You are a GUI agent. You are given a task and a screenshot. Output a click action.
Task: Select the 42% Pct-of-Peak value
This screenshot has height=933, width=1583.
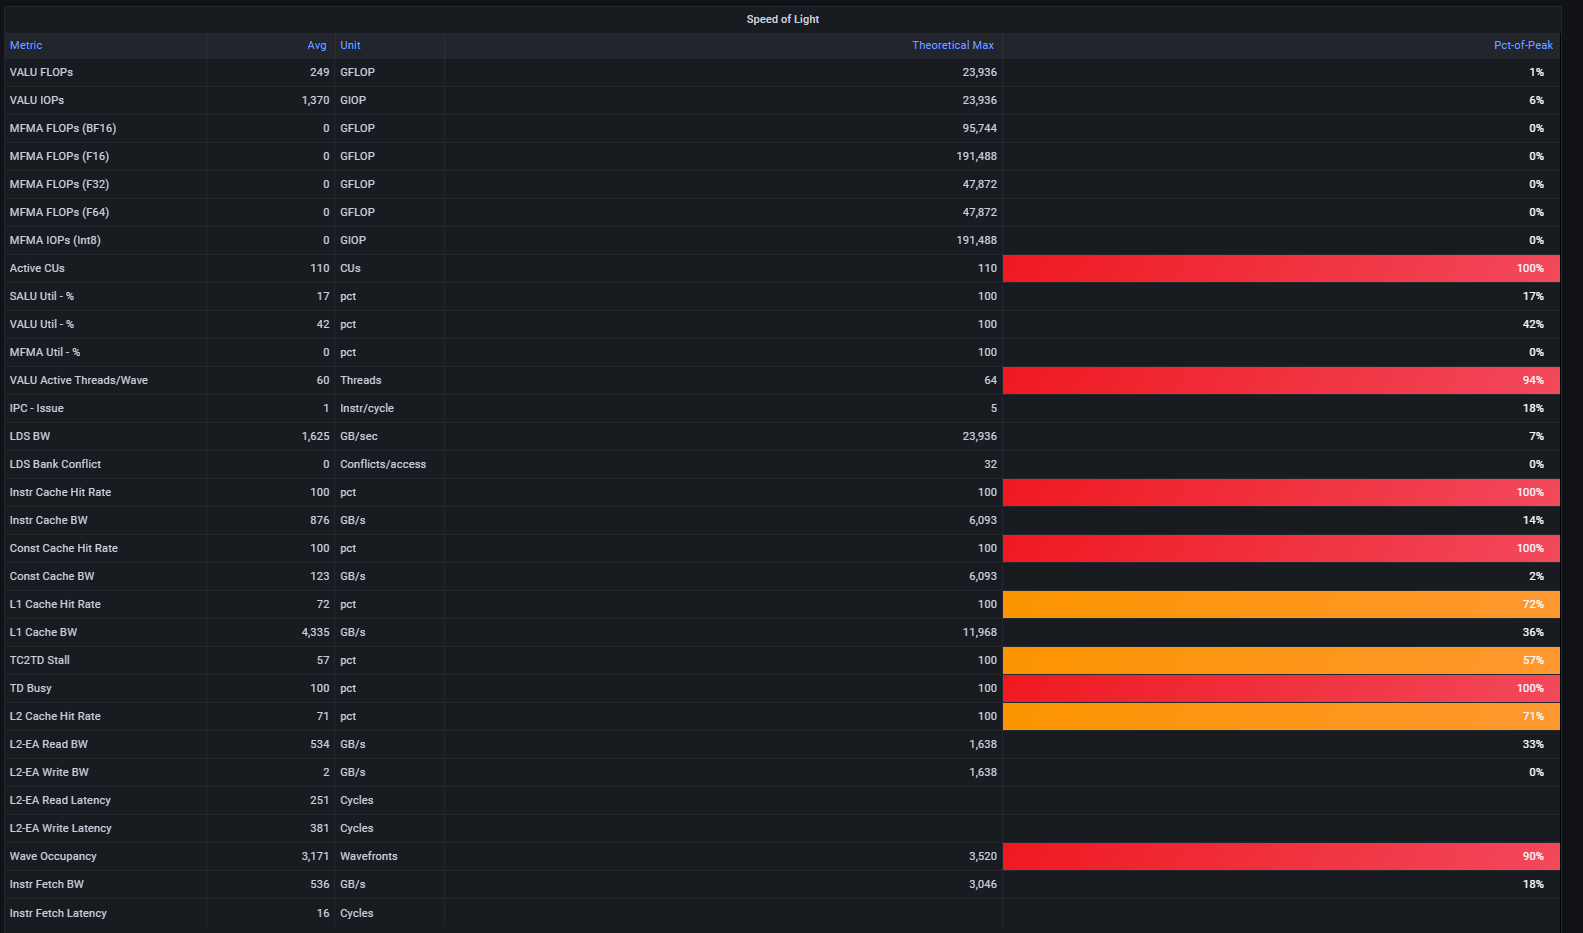pyautogui.click(x=1533, y=324)
